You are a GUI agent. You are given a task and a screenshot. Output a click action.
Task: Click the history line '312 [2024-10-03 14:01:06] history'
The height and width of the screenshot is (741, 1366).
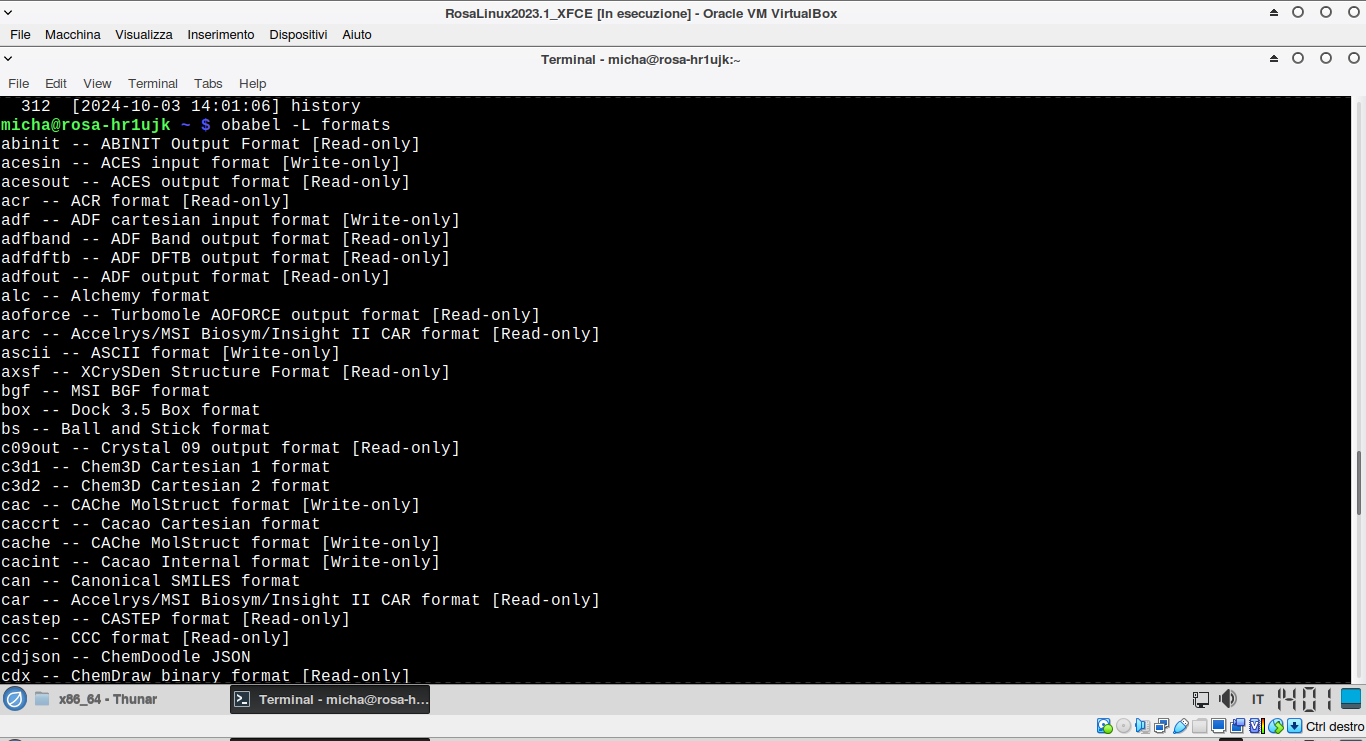190,106
